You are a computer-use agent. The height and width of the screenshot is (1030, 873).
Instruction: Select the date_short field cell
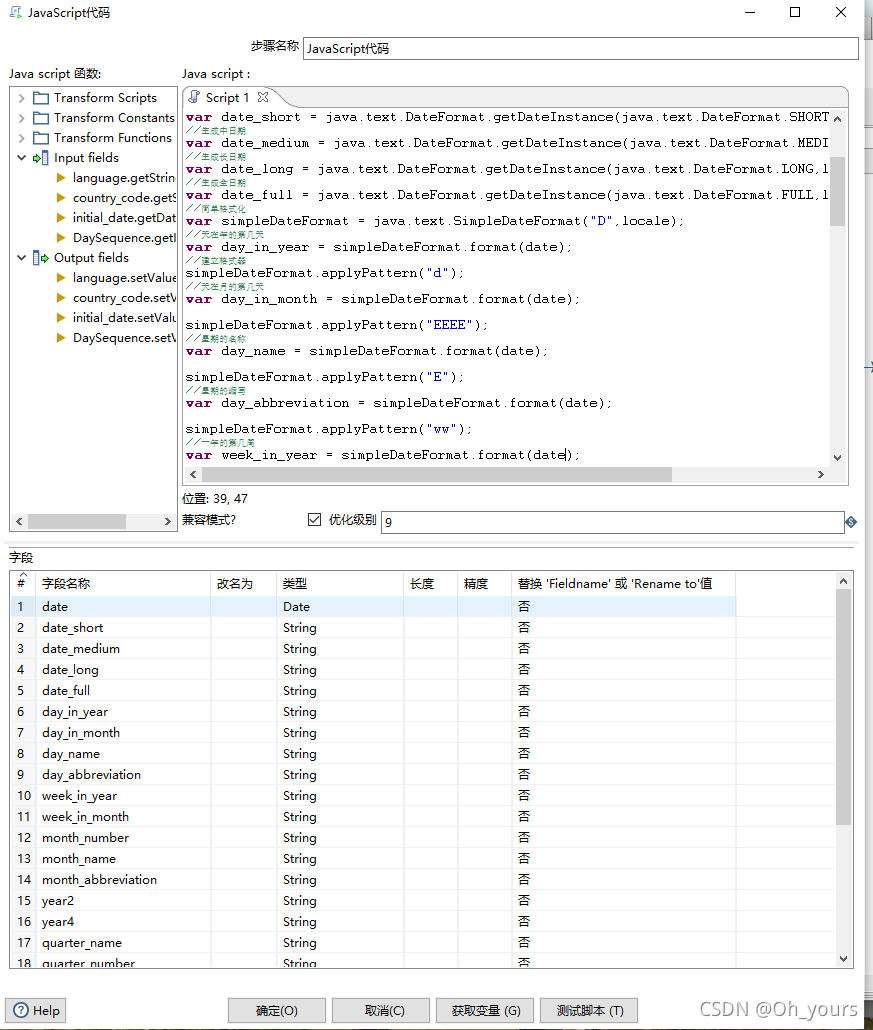click(x=123, y=628)
